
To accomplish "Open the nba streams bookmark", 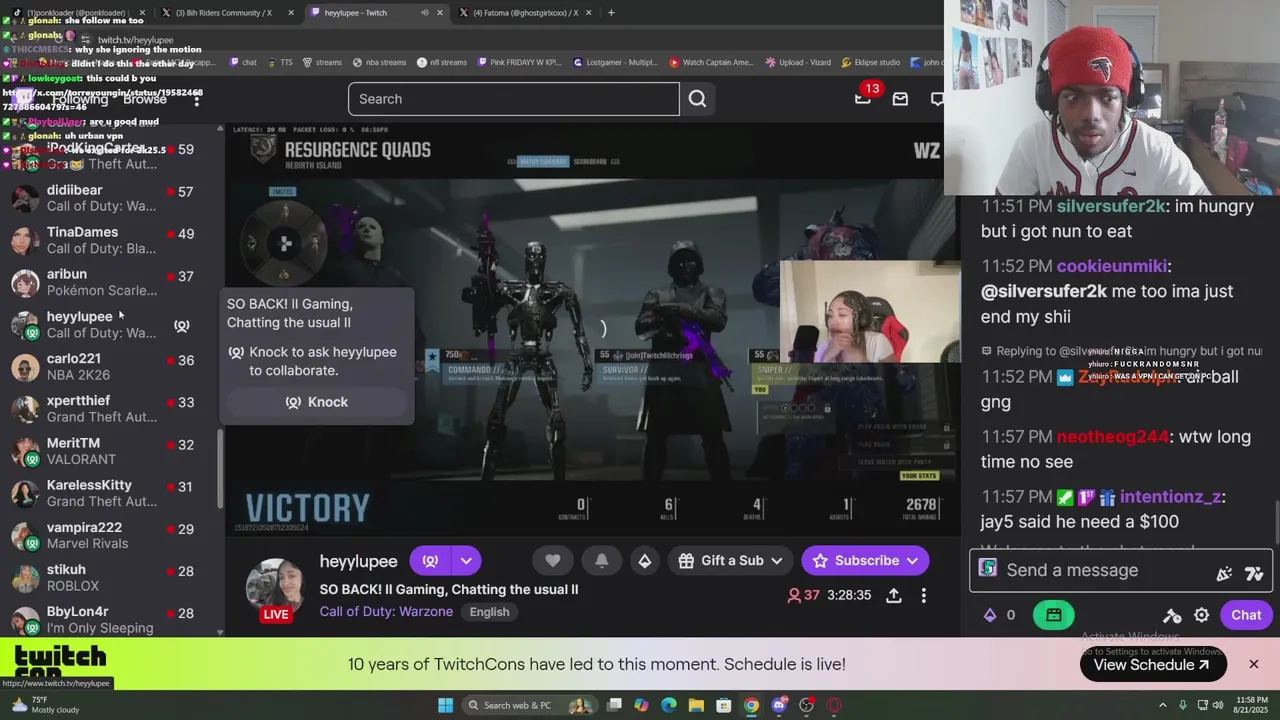I will tap(379, 62).
